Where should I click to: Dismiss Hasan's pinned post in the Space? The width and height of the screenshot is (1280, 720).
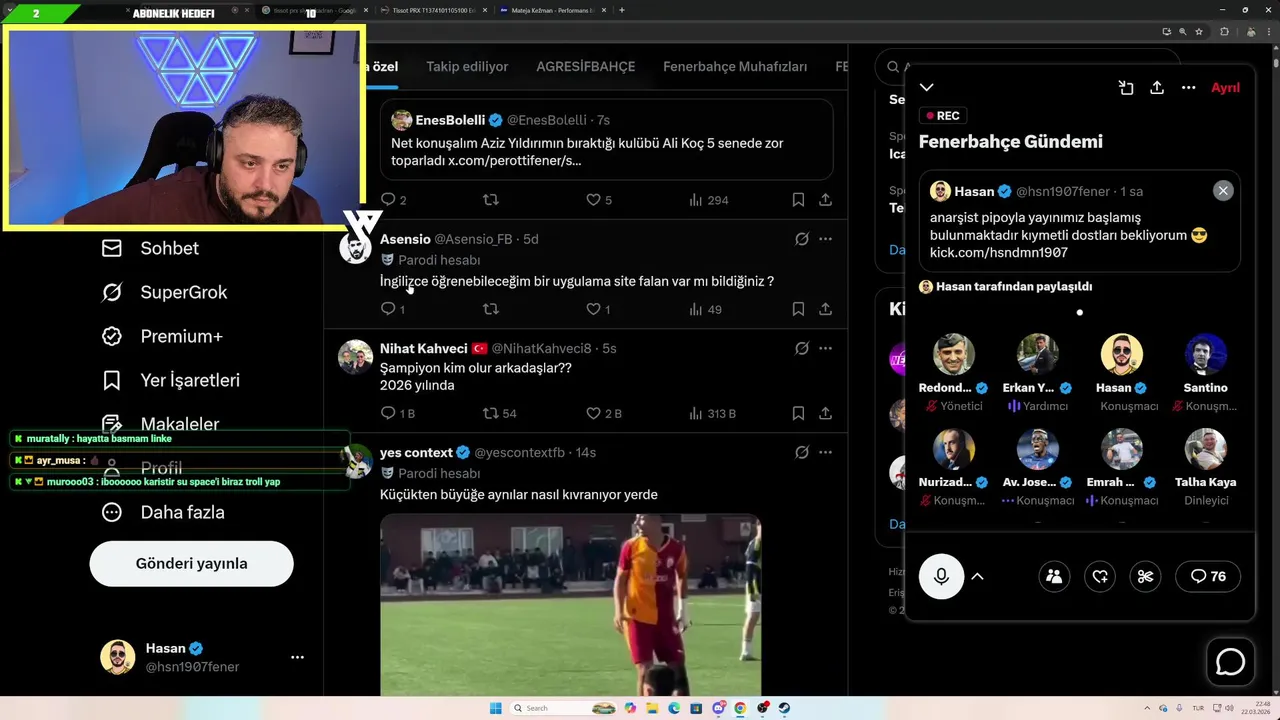point(1223,191)
